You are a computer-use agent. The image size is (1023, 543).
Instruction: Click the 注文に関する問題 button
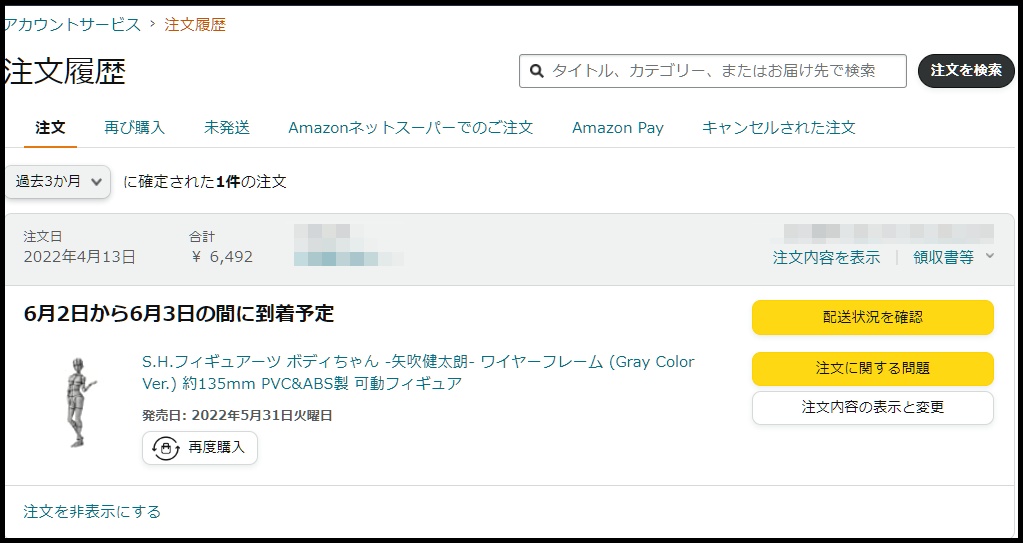point(872,369)
